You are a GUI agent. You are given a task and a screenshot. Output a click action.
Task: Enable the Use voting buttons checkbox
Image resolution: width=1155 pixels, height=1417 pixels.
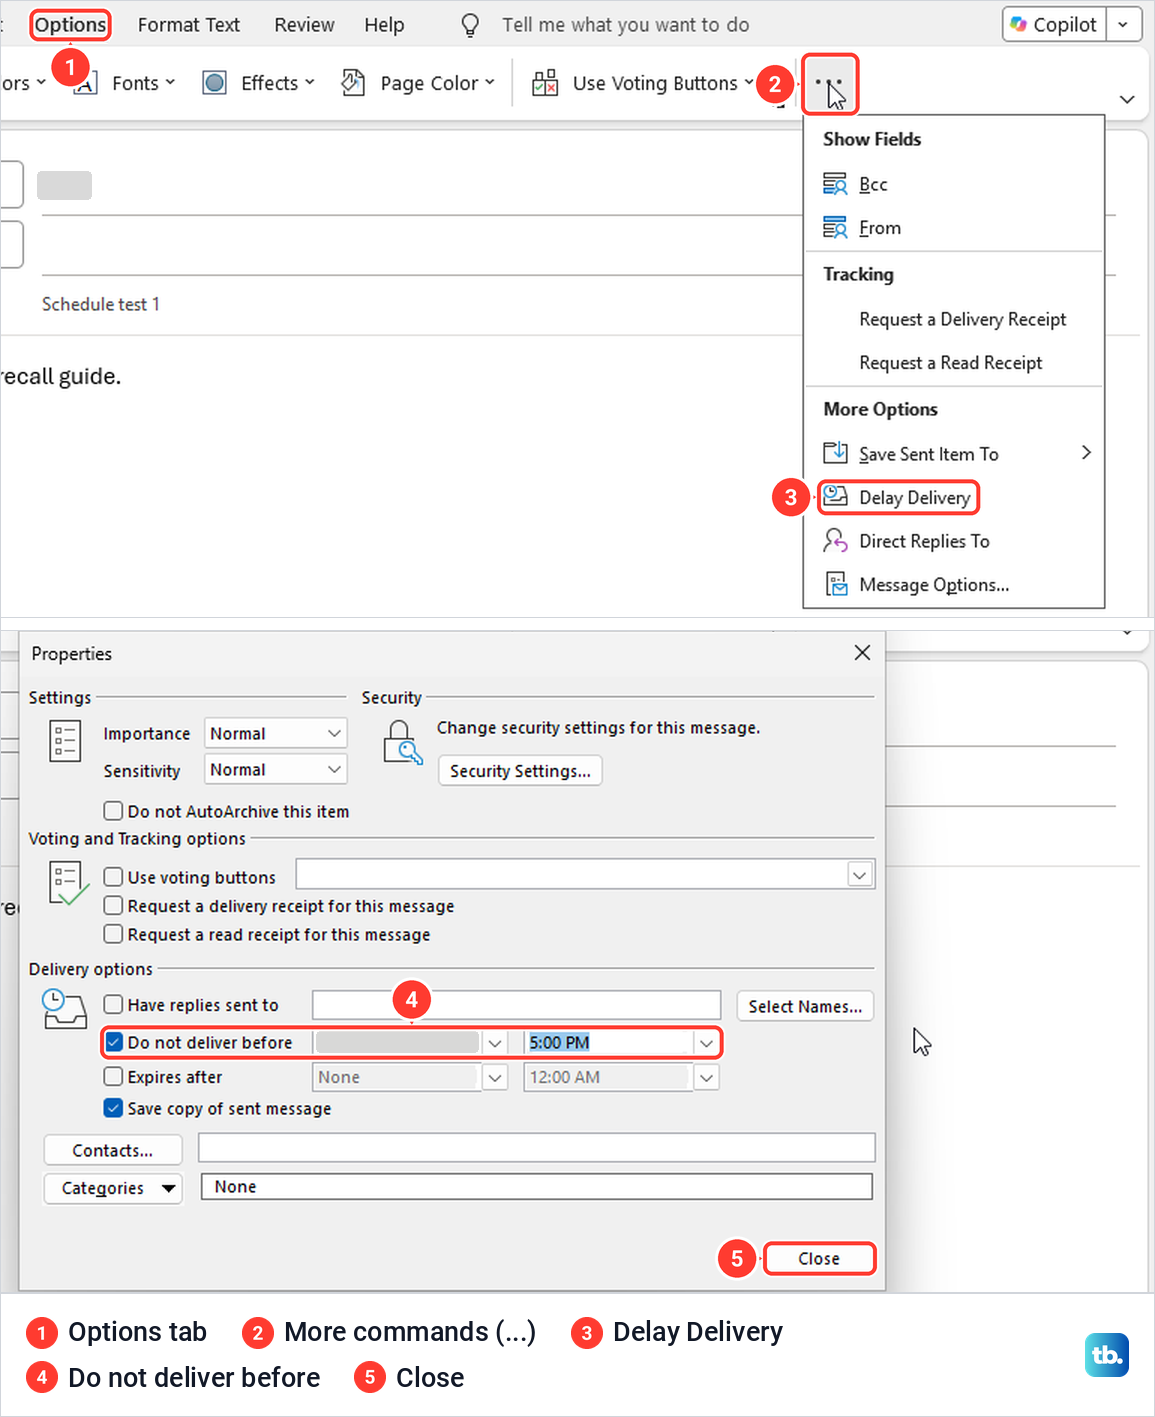(113, 877)
